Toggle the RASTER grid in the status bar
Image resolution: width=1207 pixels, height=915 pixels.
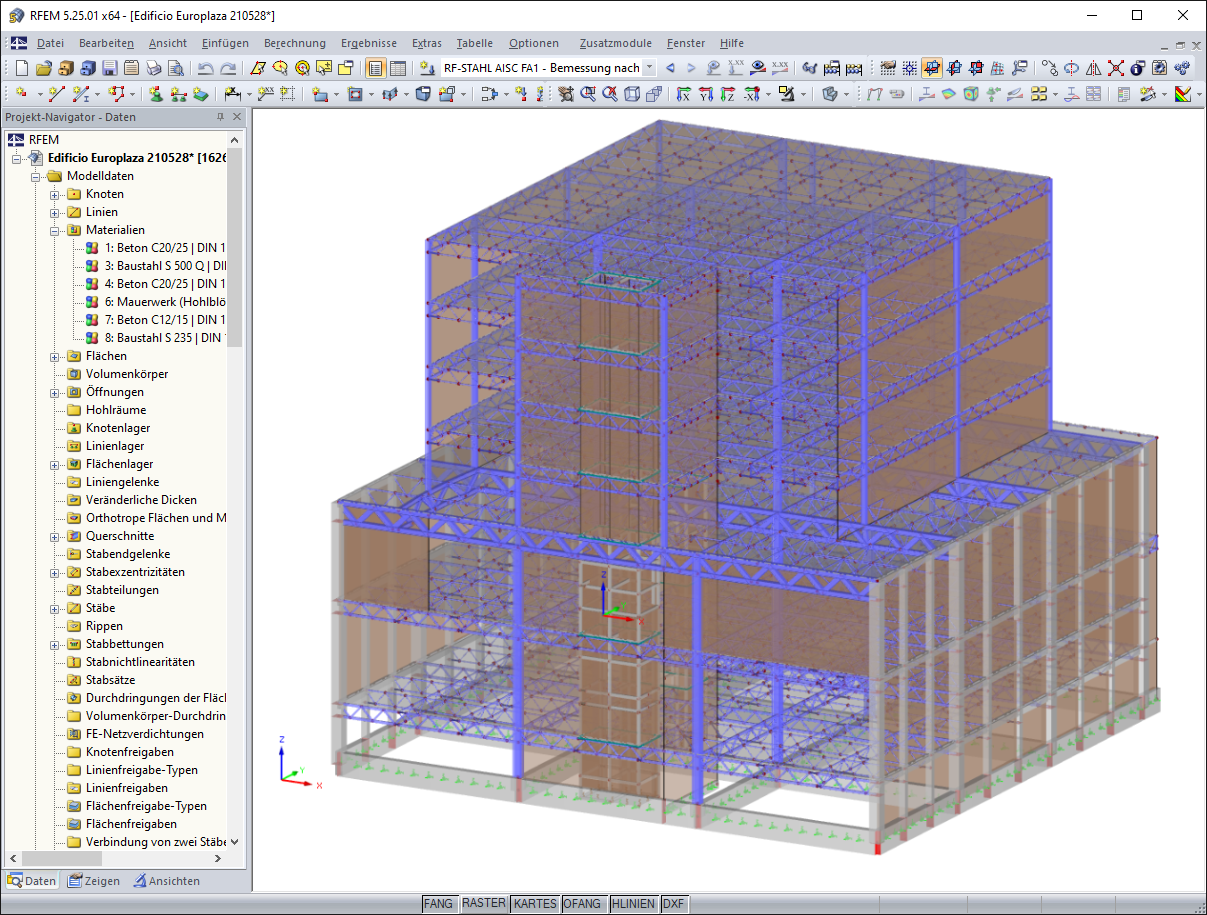(484, 903)
